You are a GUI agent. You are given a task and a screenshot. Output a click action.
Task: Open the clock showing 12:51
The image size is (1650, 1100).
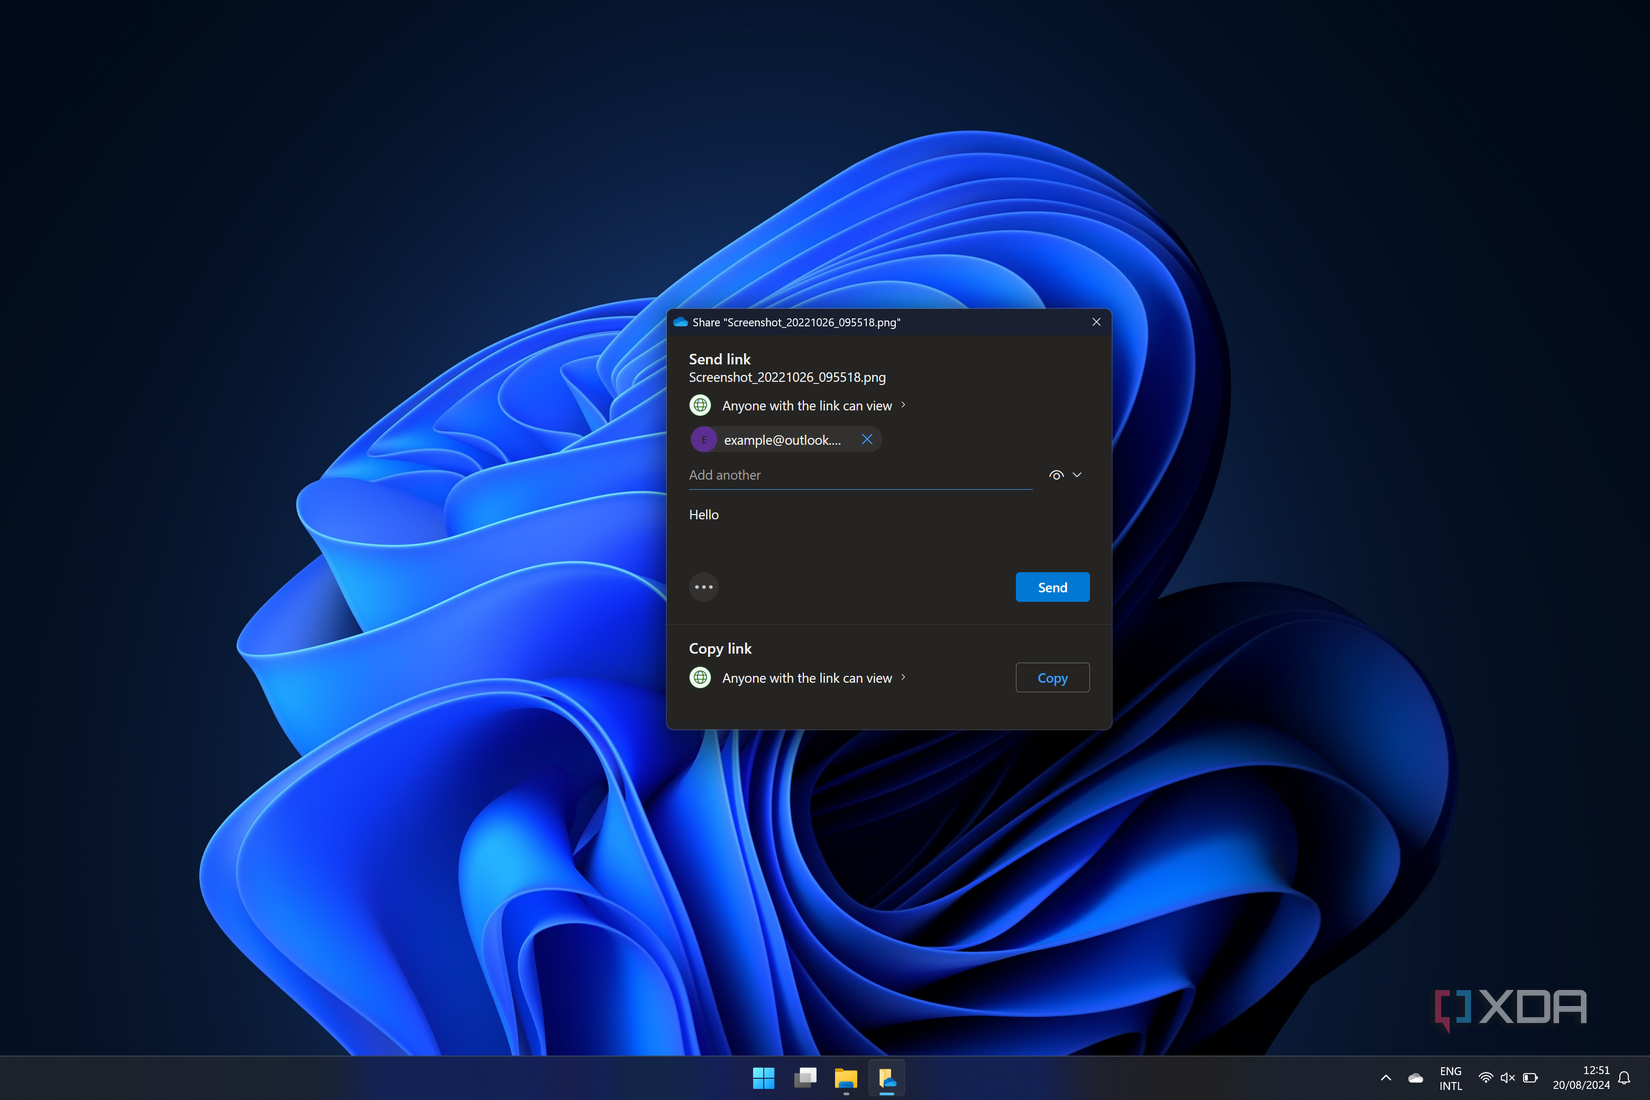pyautogui.click(x=1581, y=1078)
